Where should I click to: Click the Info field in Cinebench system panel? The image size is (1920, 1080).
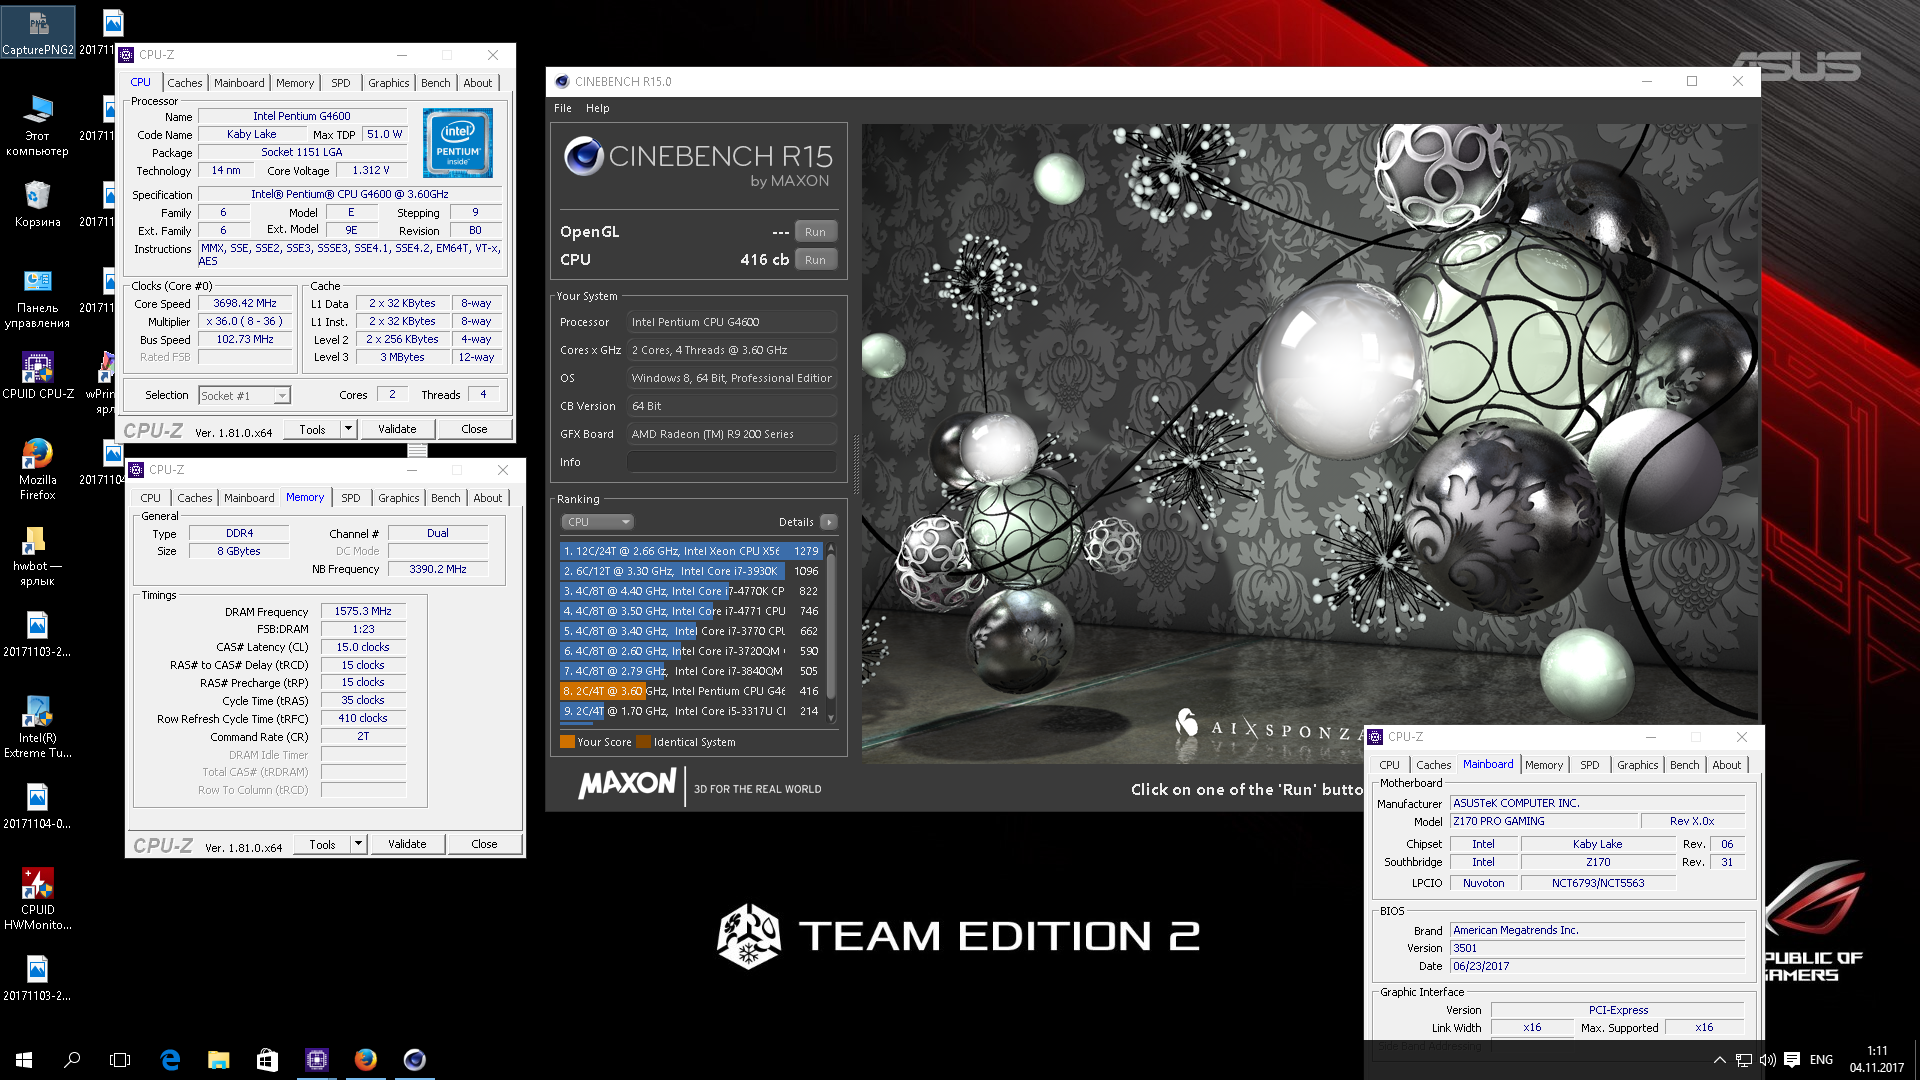[x=732, y=462]
